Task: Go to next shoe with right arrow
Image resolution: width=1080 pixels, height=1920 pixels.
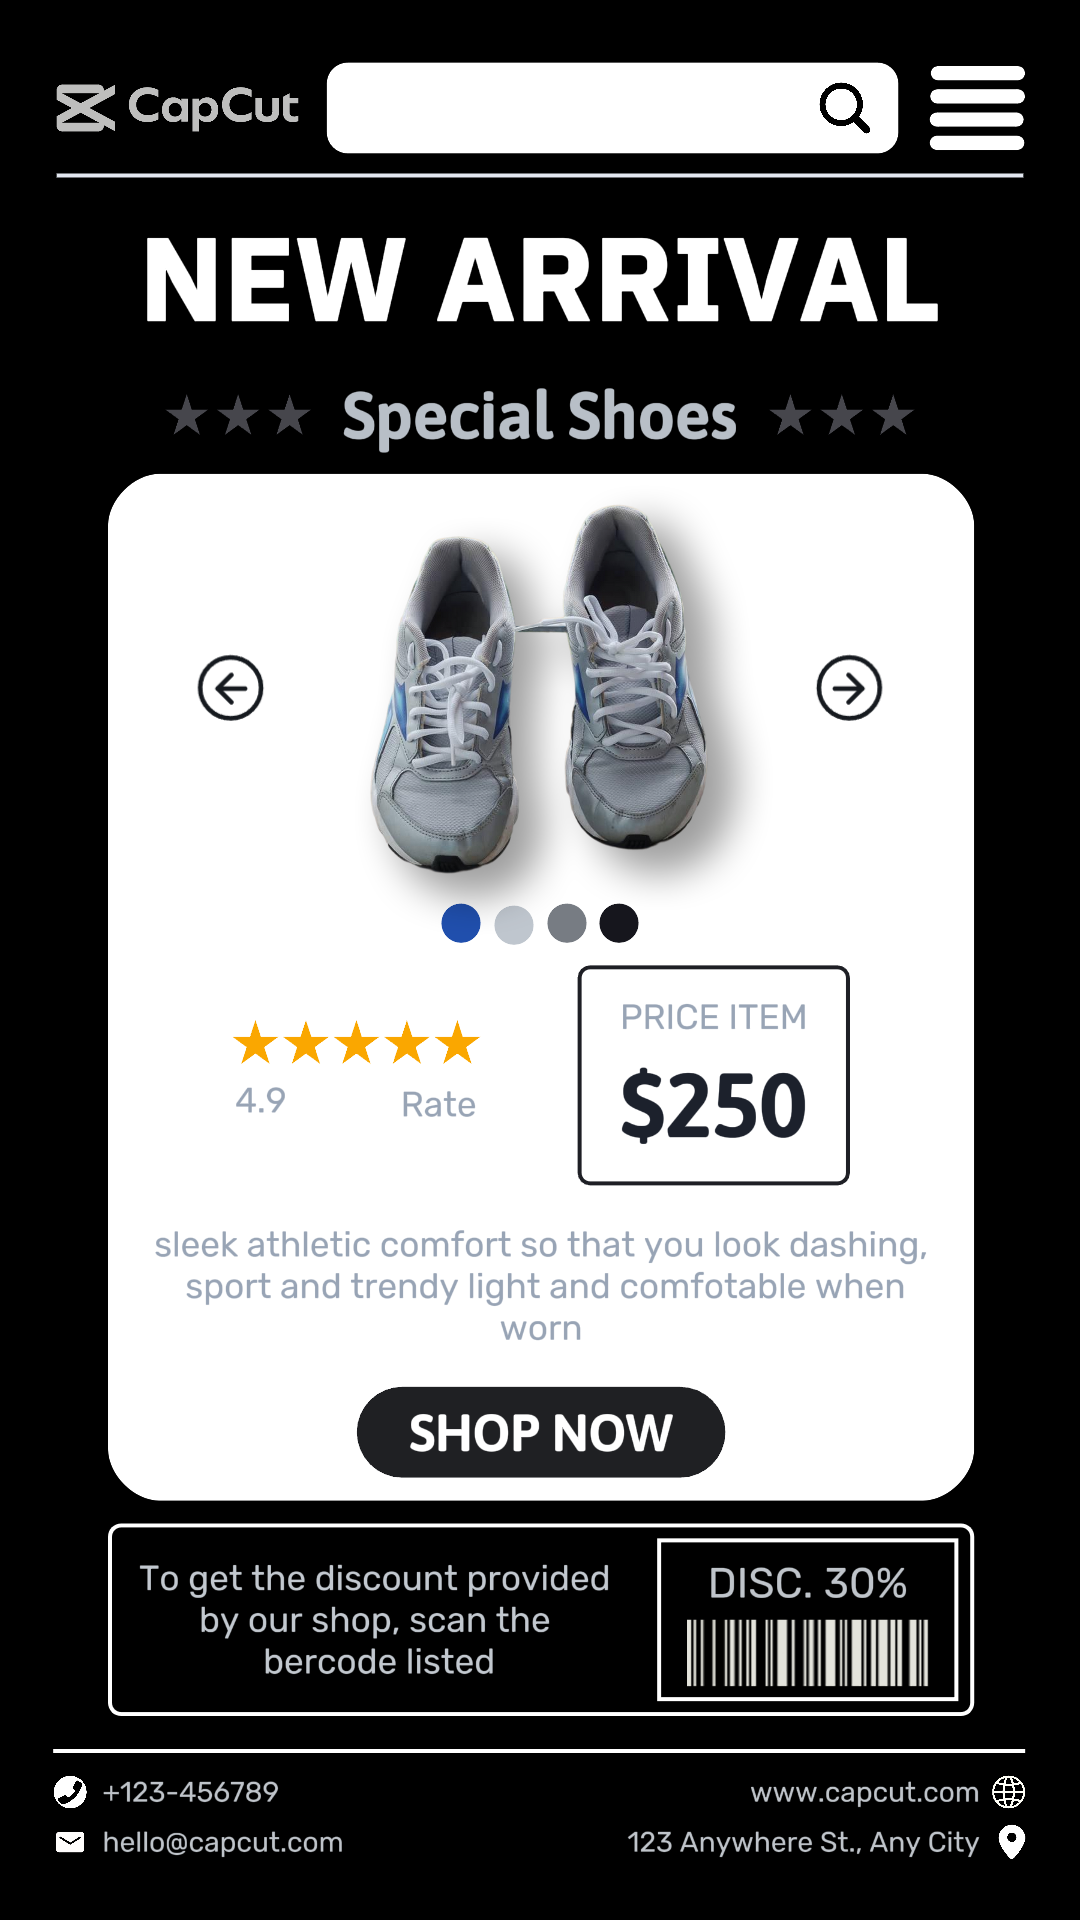Action: 849,688
